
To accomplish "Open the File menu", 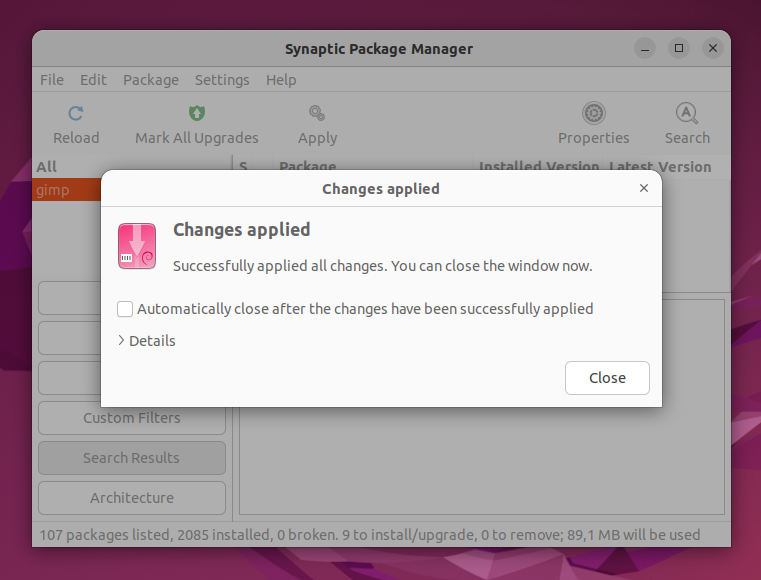I will (x=52, y=80).
